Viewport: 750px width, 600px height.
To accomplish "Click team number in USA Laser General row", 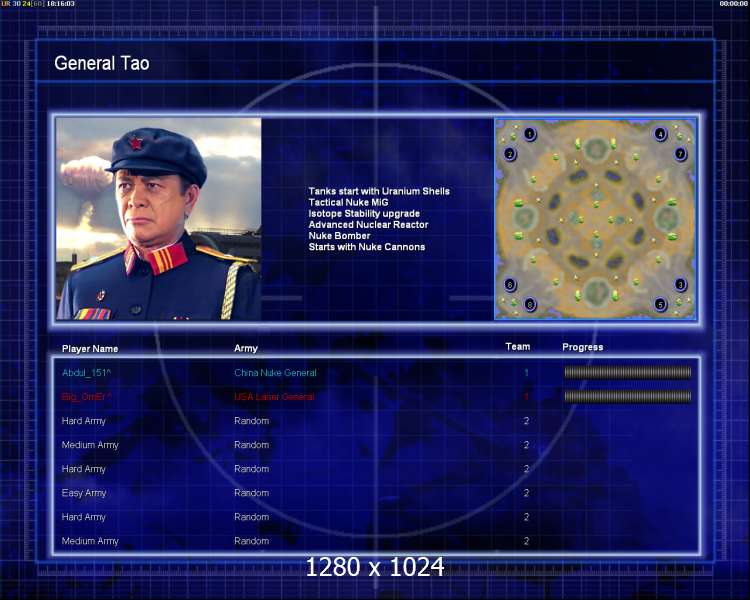I will (526, 397).
